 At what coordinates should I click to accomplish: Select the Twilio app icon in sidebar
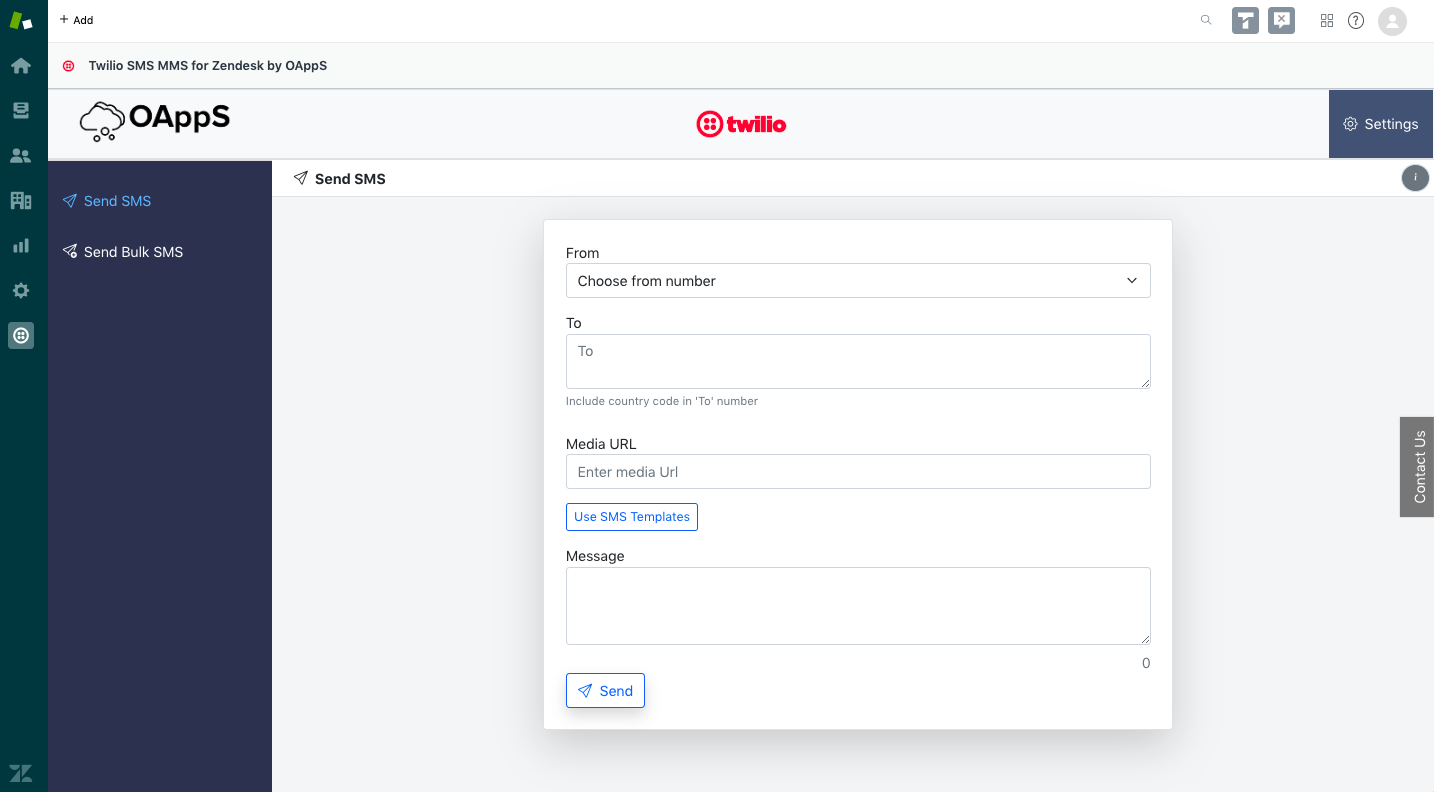[x=21, y=335]
